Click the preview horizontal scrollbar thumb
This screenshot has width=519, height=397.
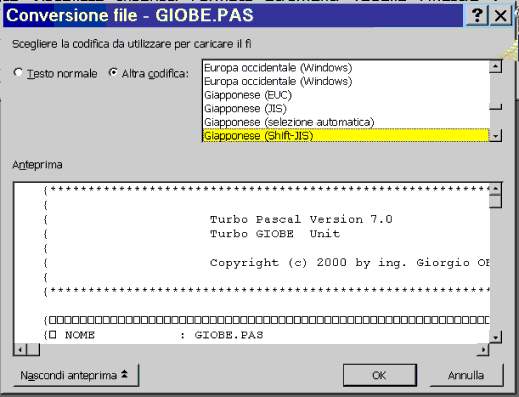[x=33, y=350]
